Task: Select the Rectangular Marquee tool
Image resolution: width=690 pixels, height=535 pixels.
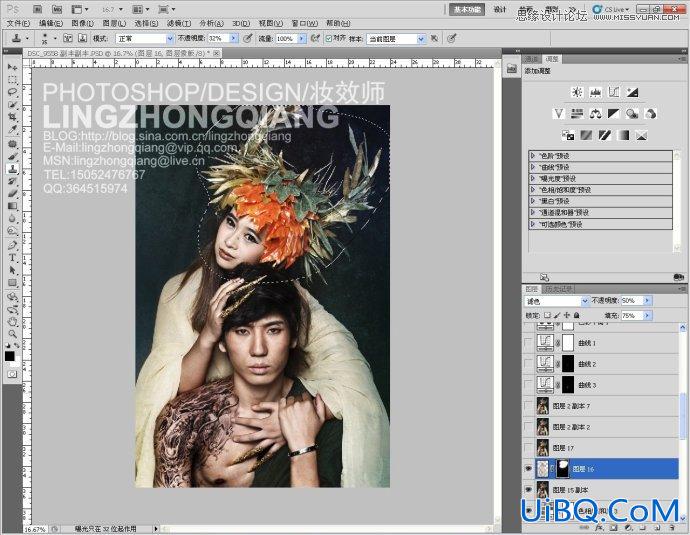Action: pyautogui.click(x=12, y=80)
